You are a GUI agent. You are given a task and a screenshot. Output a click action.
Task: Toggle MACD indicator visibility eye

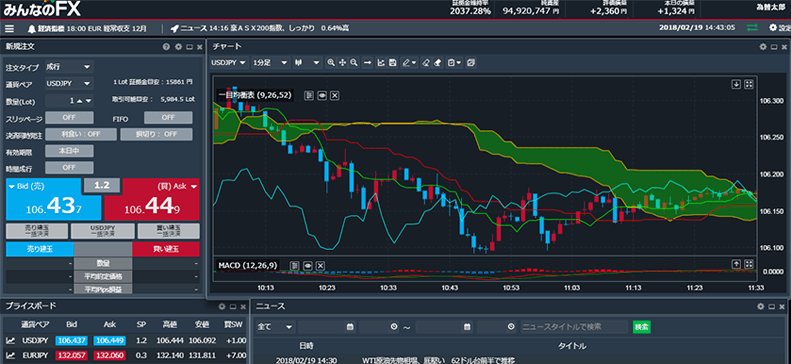click(307, 265)
